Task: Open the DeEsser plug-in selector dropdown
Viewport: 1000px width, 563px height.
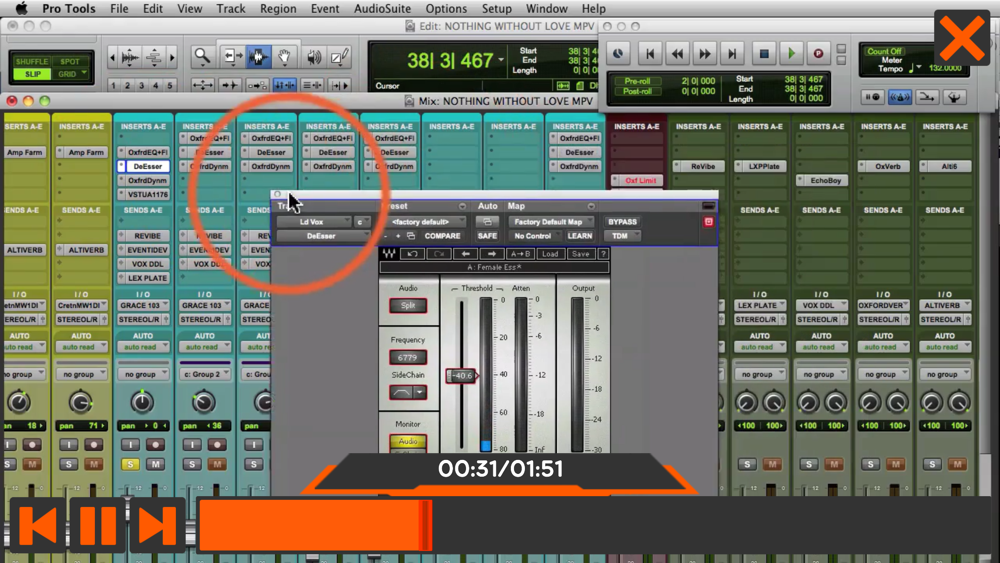Action: point(323,236)
